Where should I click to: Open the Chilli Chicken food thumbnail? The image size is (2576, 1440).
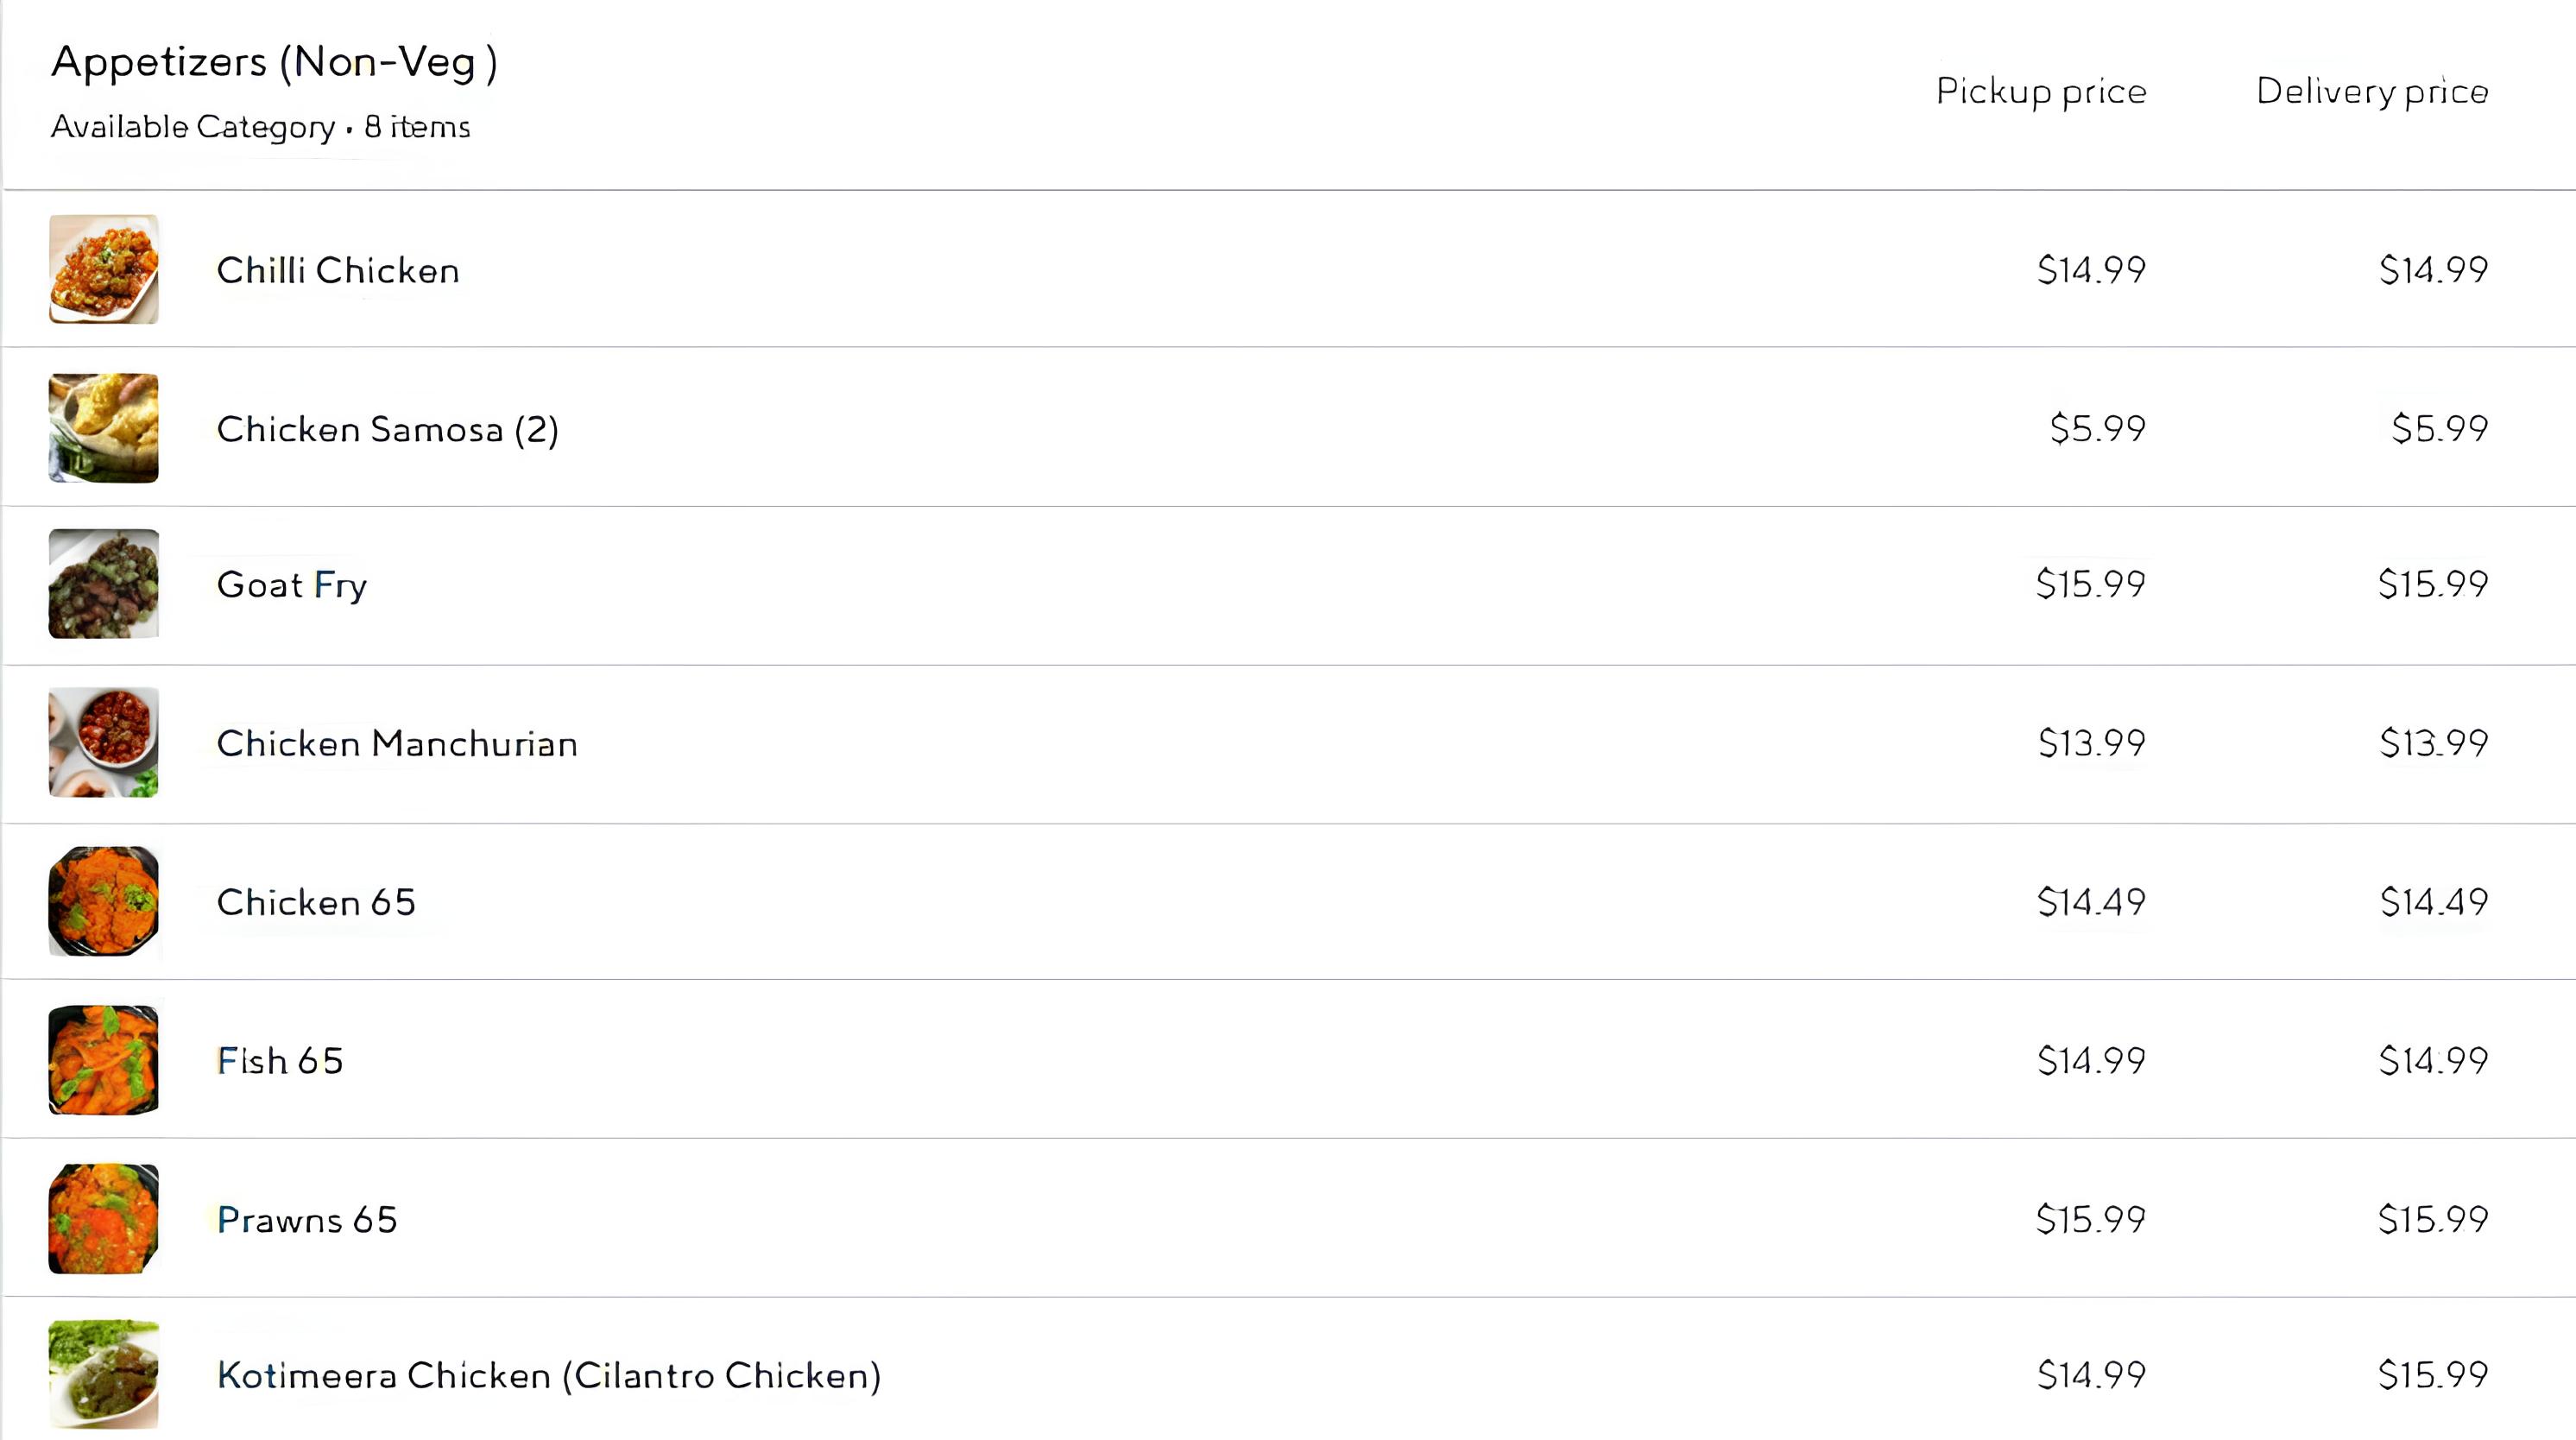coord(103,269)
